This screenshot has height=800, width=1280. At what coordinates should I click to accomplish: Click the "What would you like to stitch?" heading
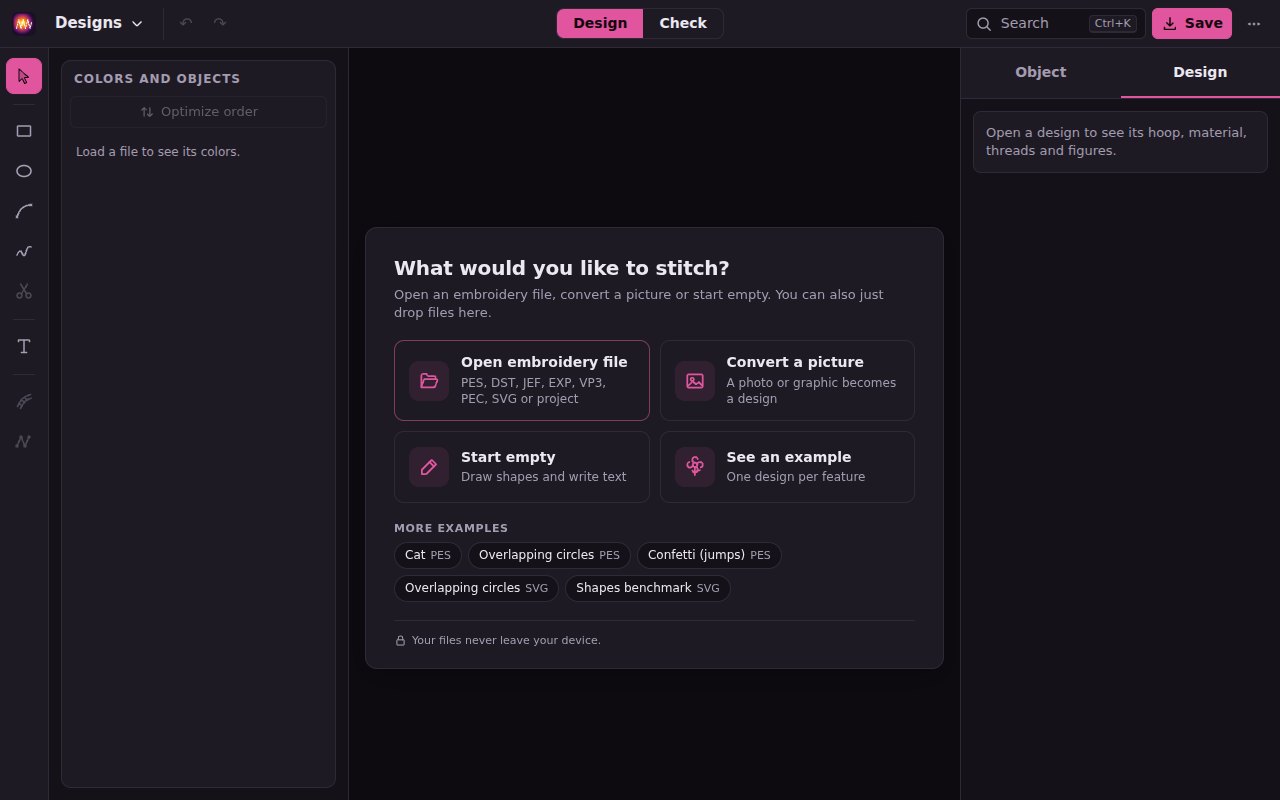(562, 268)
